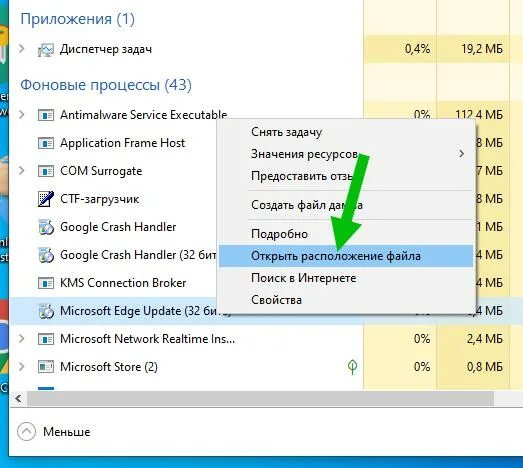Click the Microsoft Store (2) process icon
Image resolution: width=523 pixels, height=468 pixels.
pyautogui.click(x=46, y=367)
